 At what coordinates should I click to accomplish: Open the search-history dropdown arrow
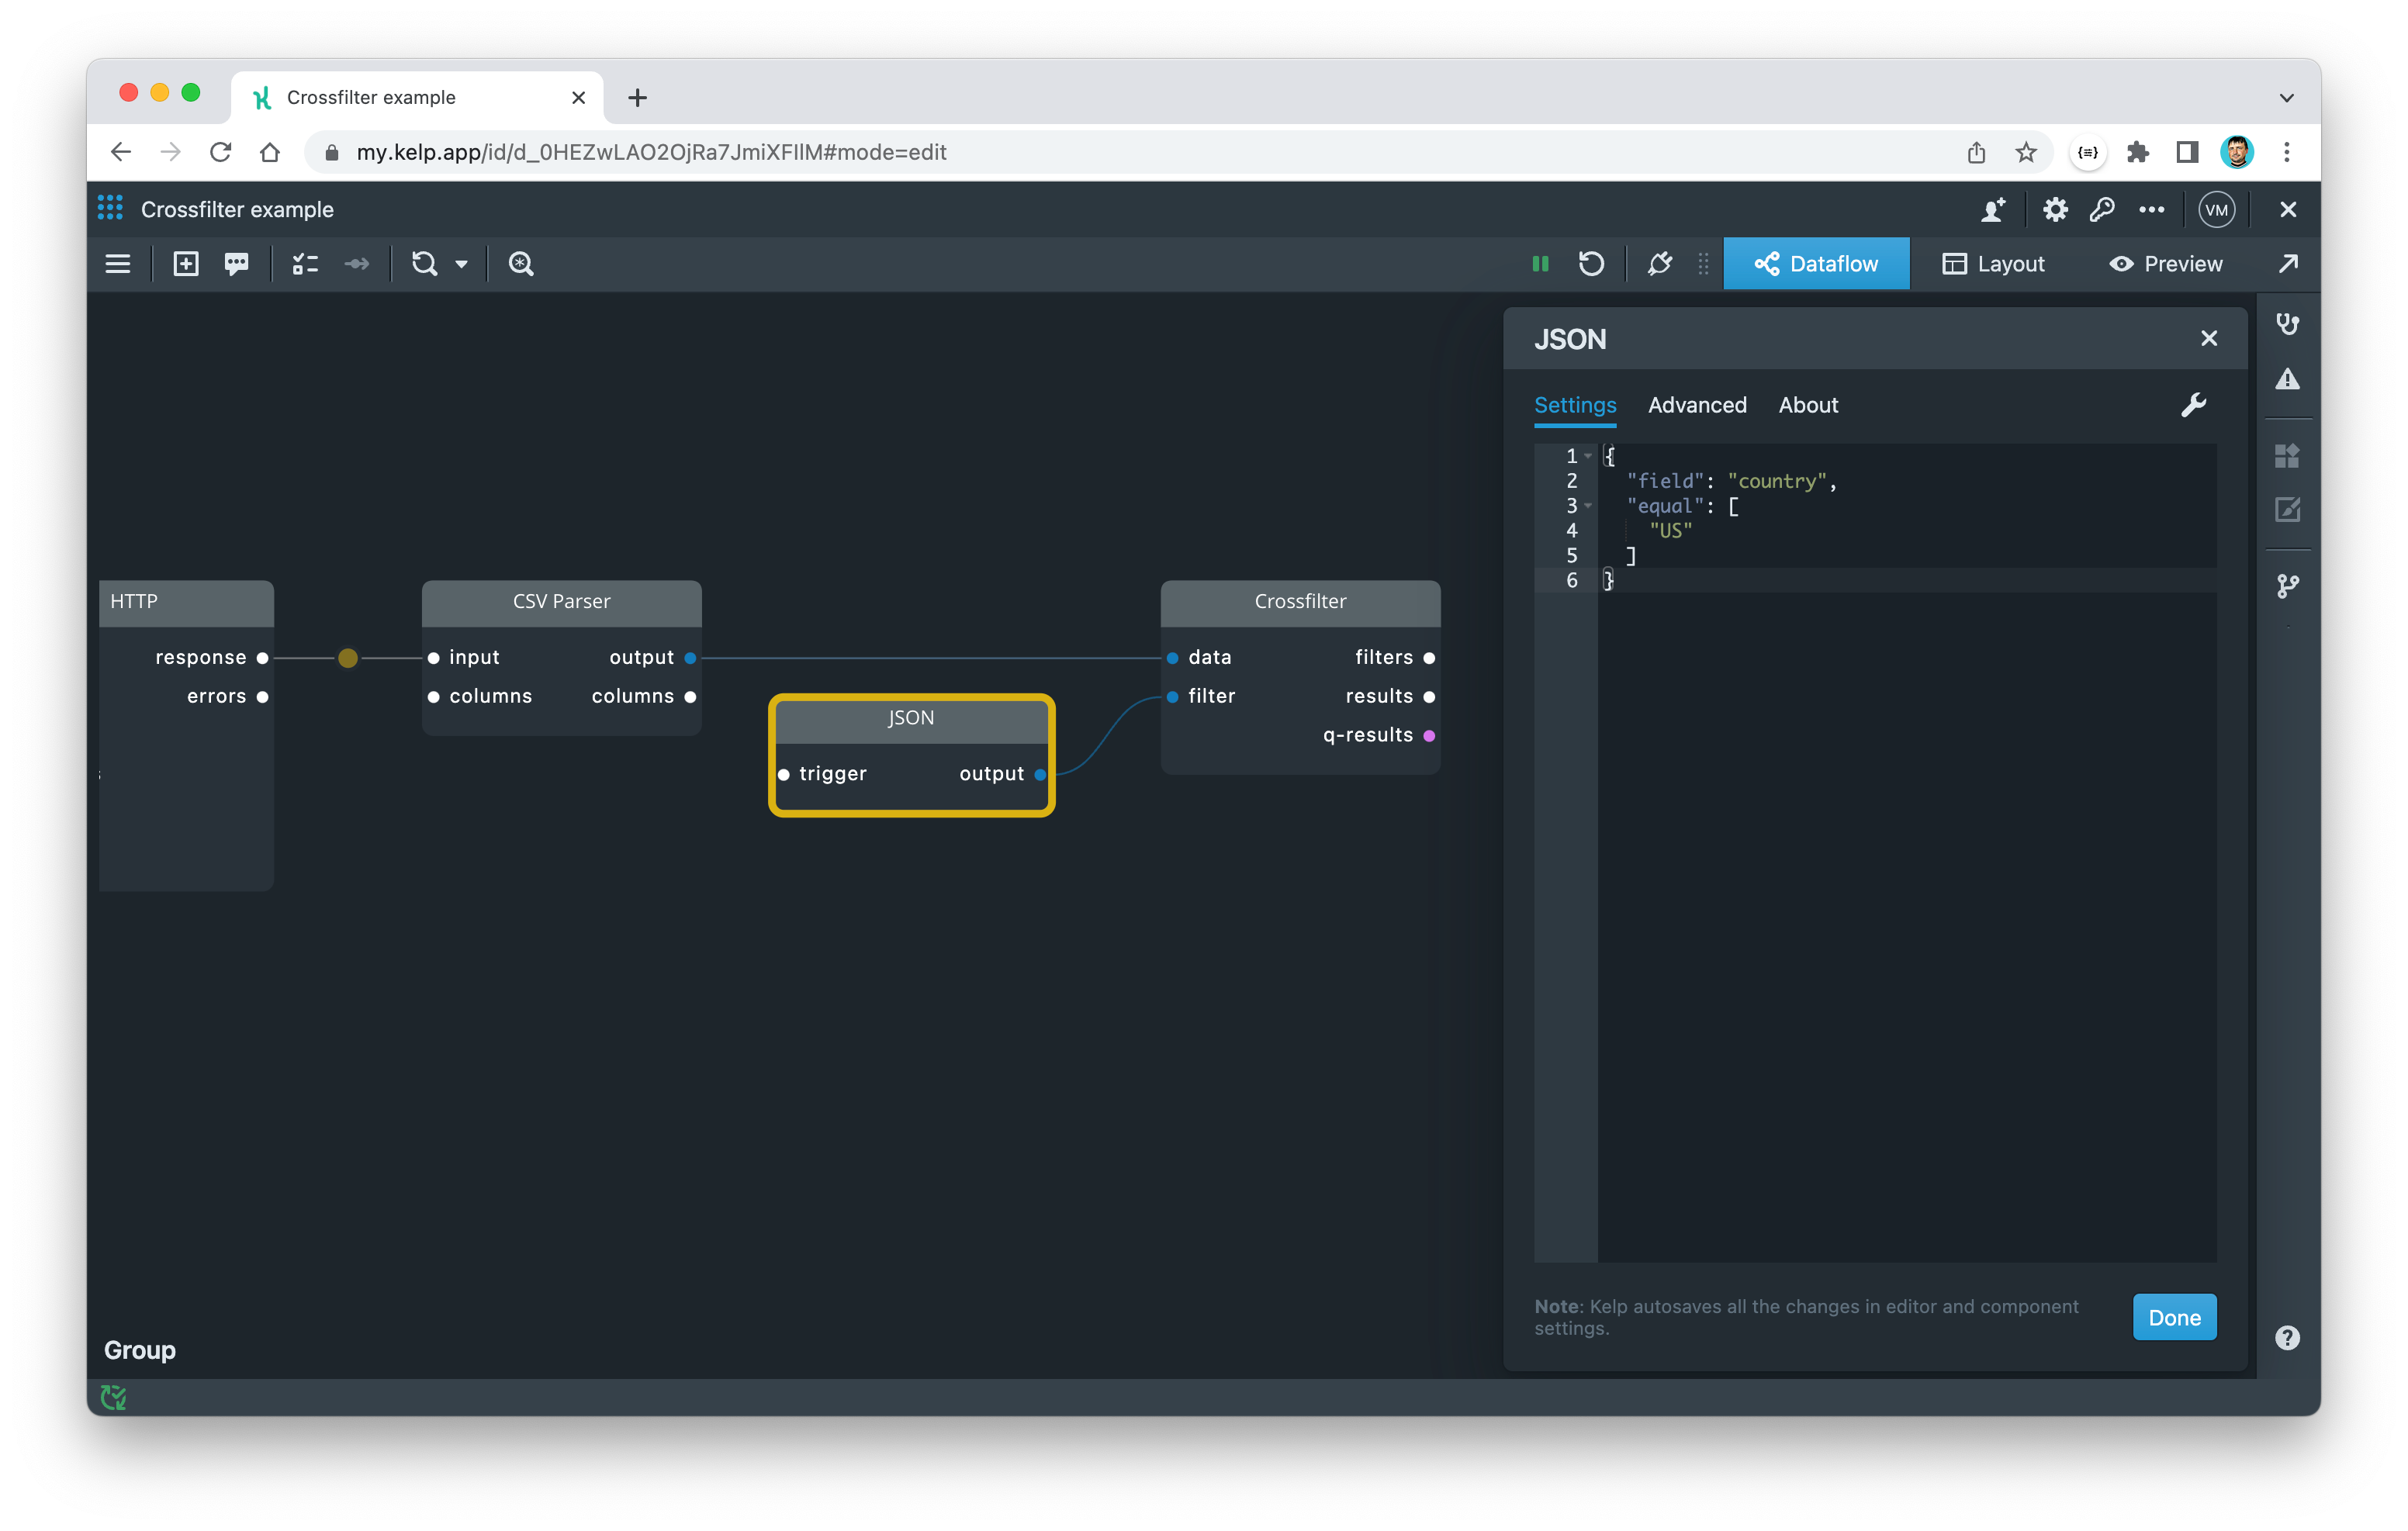pyautogui.click(x=462, y=265)
